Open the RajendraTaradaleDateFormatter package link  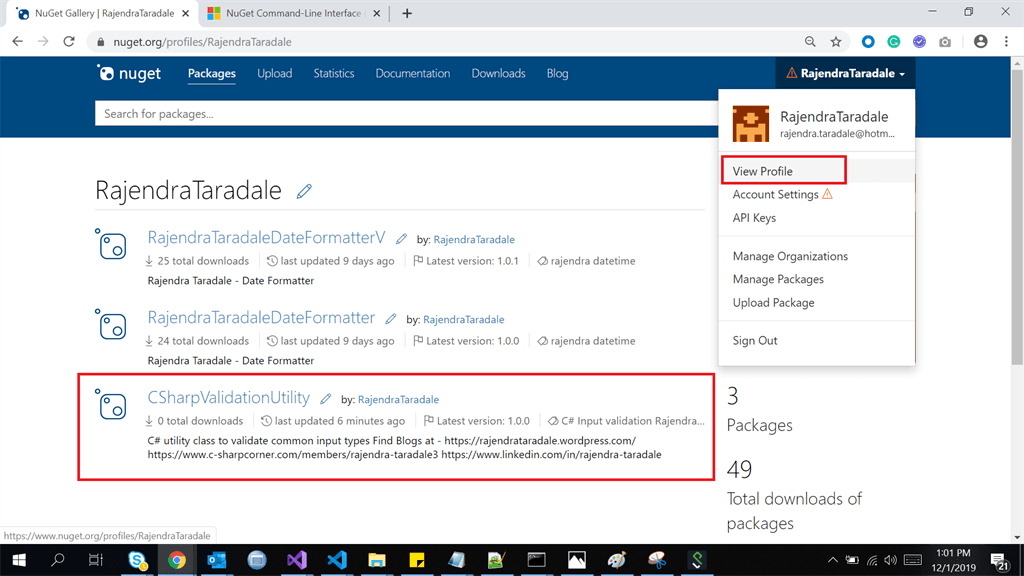click(261, 317)
